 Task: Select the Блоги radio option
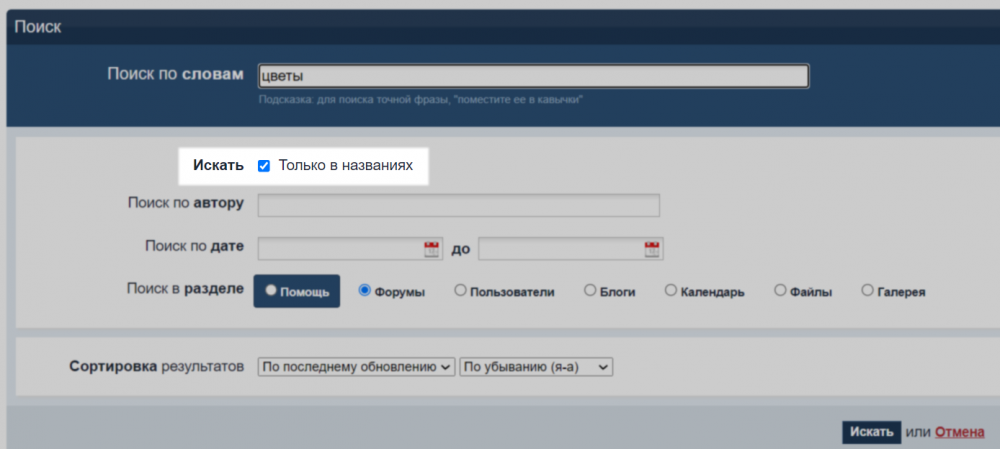tap(590, 290)
